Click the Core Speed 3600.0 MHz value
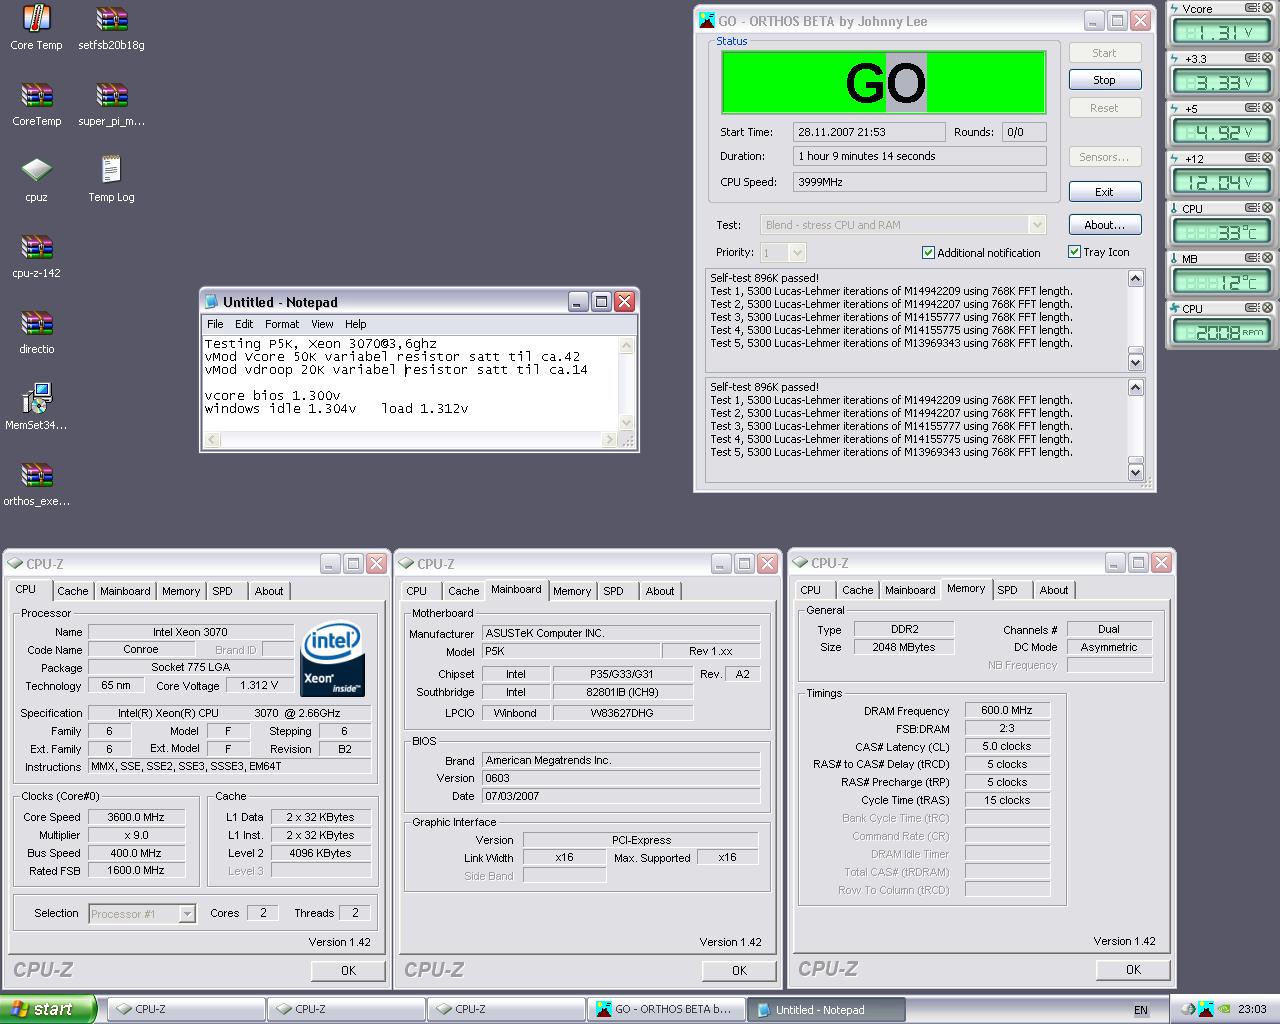This screenshot has width=1280, height=1024. pyautogui.click(x=136, y=817)
